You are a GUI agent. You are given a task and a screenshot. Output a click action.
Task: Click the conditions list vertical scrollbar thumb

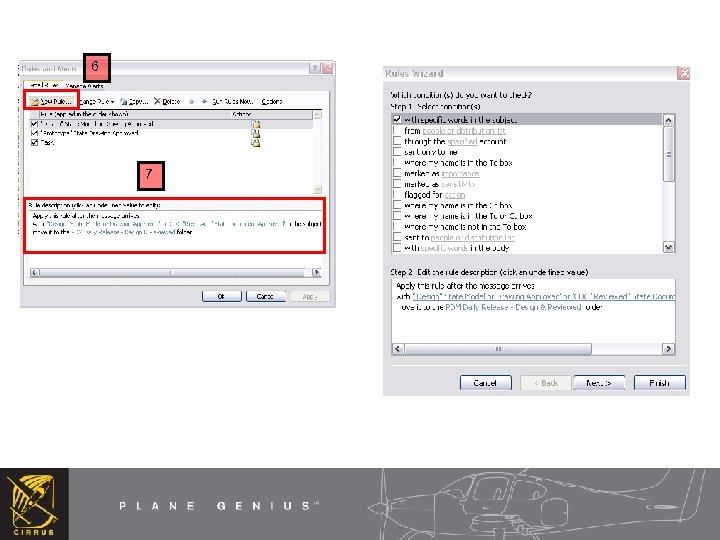tap(669, 154)
